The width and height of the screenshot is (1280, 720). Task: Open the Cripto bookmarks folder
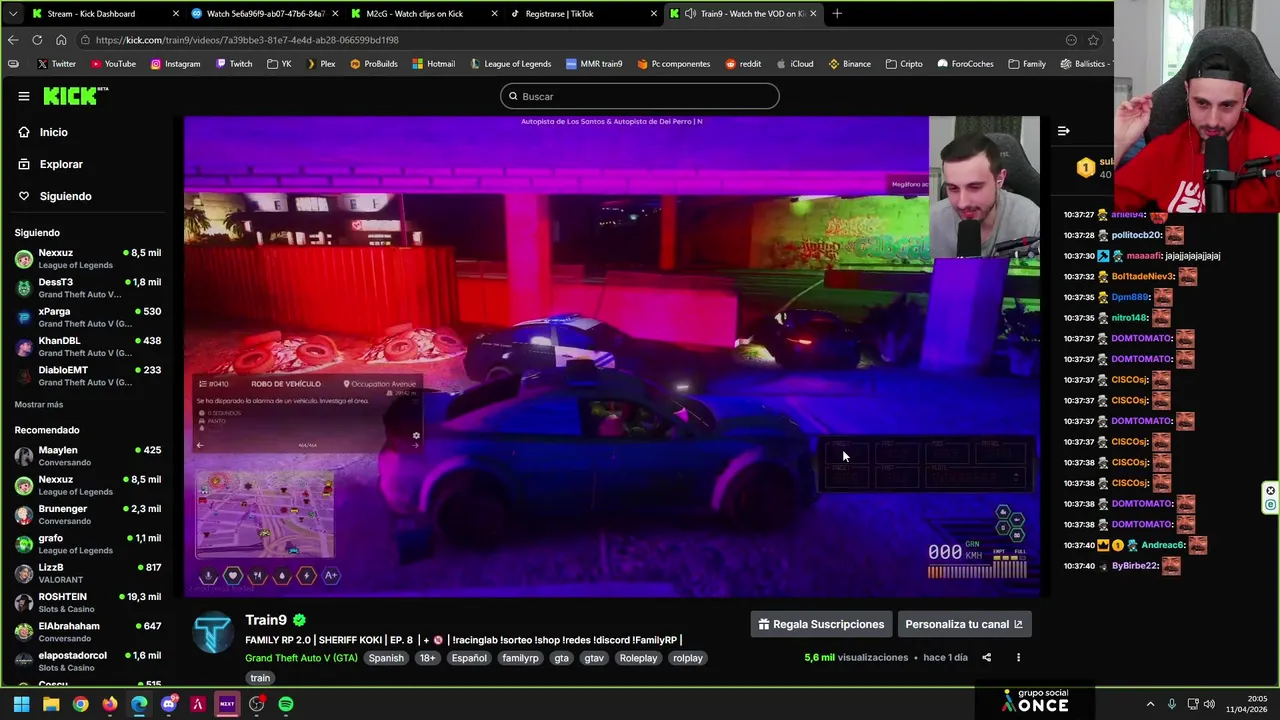(x=904, y=64)
